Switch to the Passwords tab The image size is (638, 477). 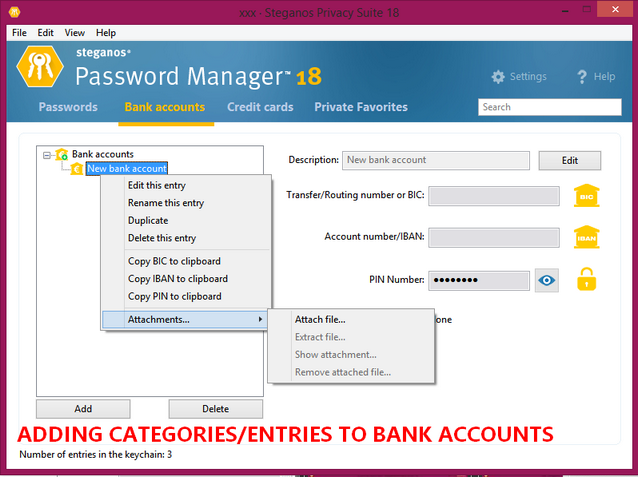[68, 107]
